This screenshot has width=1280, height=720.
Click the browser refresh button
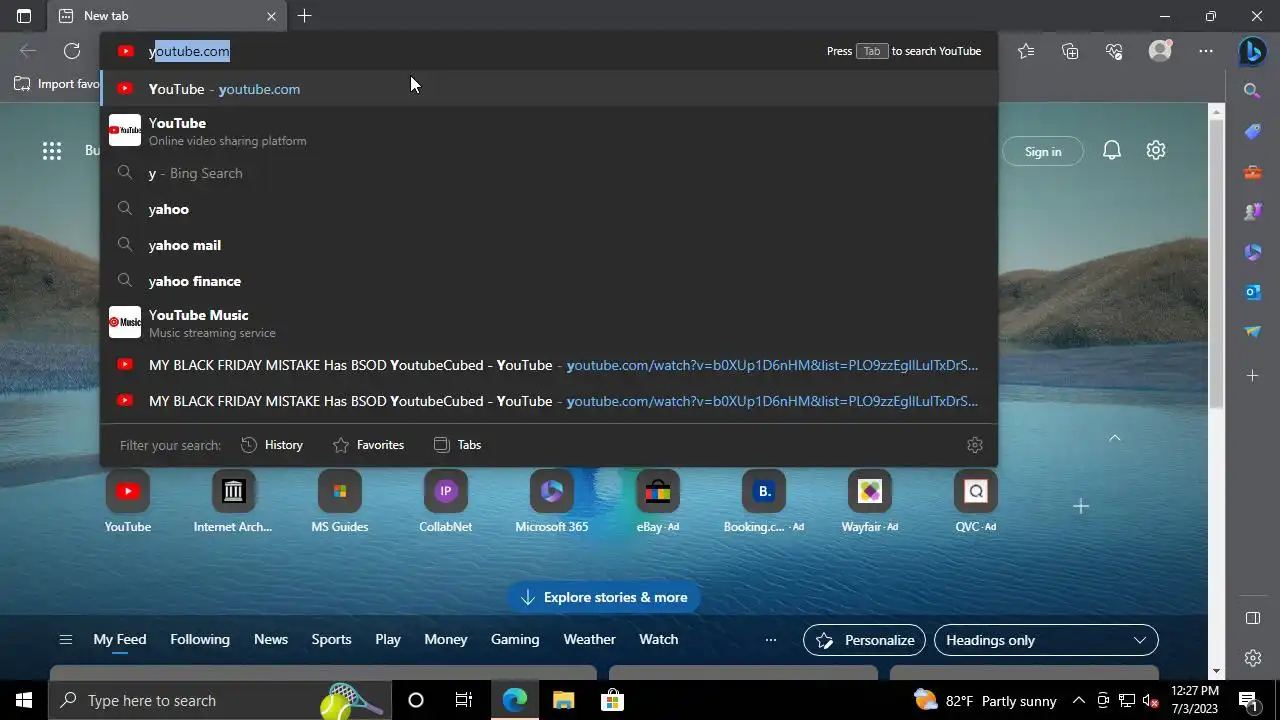tap(72, 51)
